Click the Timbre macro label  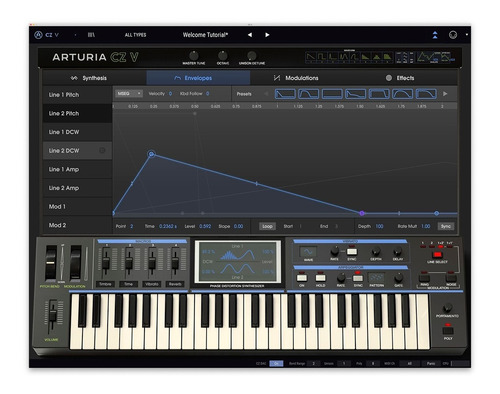point(105,284)
